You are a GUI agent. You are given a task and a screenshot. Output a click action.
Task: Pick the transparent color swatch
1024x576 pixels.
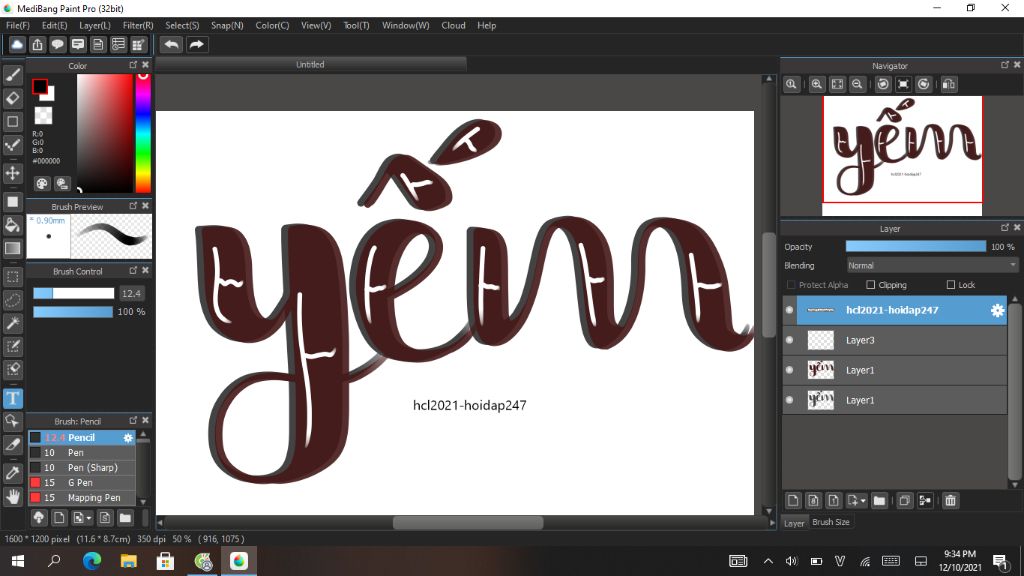point(43,116)
